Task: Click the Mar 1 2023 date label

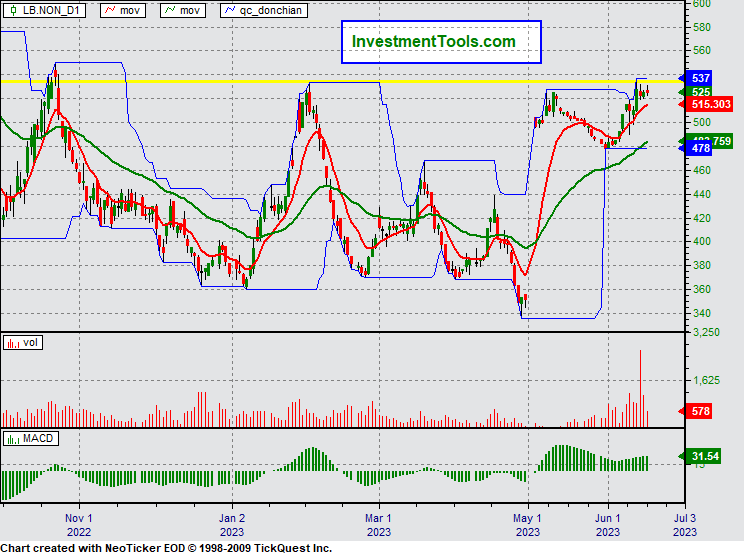Action: (x=379, y=525)
